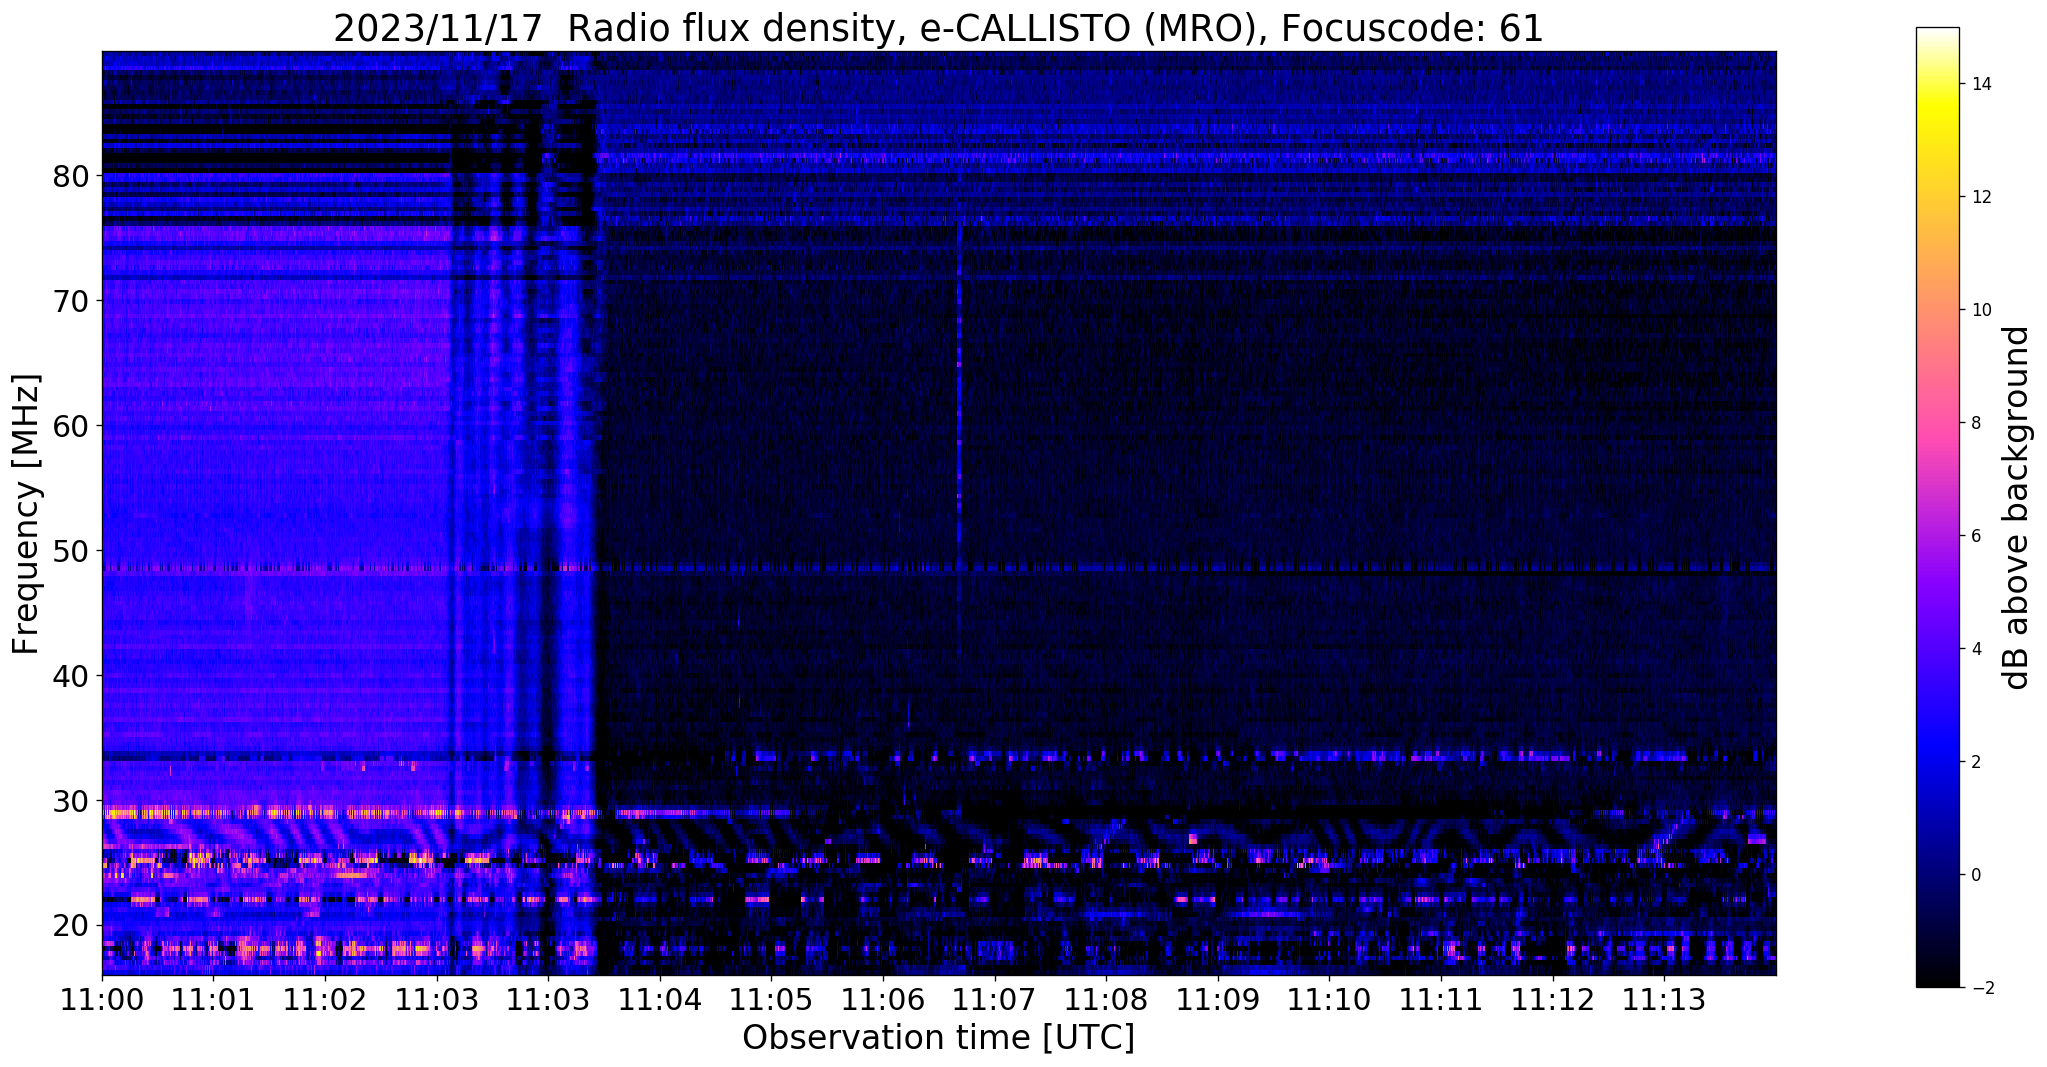Click the colorbar tick value 12
The height and width of the screenshot is (1067, 2047).
pos(1981,197)
